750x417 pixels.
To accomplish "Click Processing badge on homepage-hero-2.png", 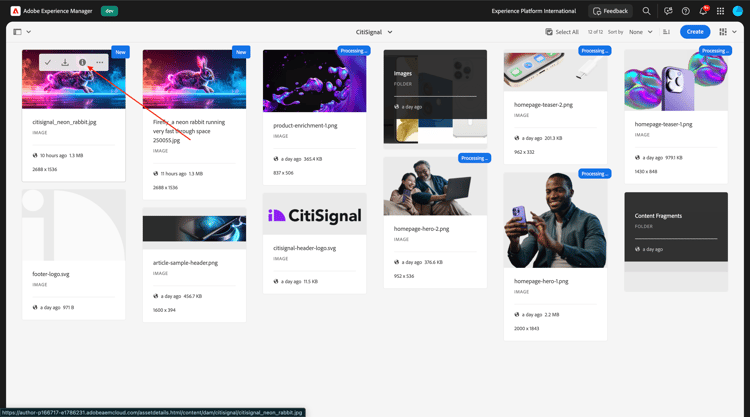I will [474, 158].
